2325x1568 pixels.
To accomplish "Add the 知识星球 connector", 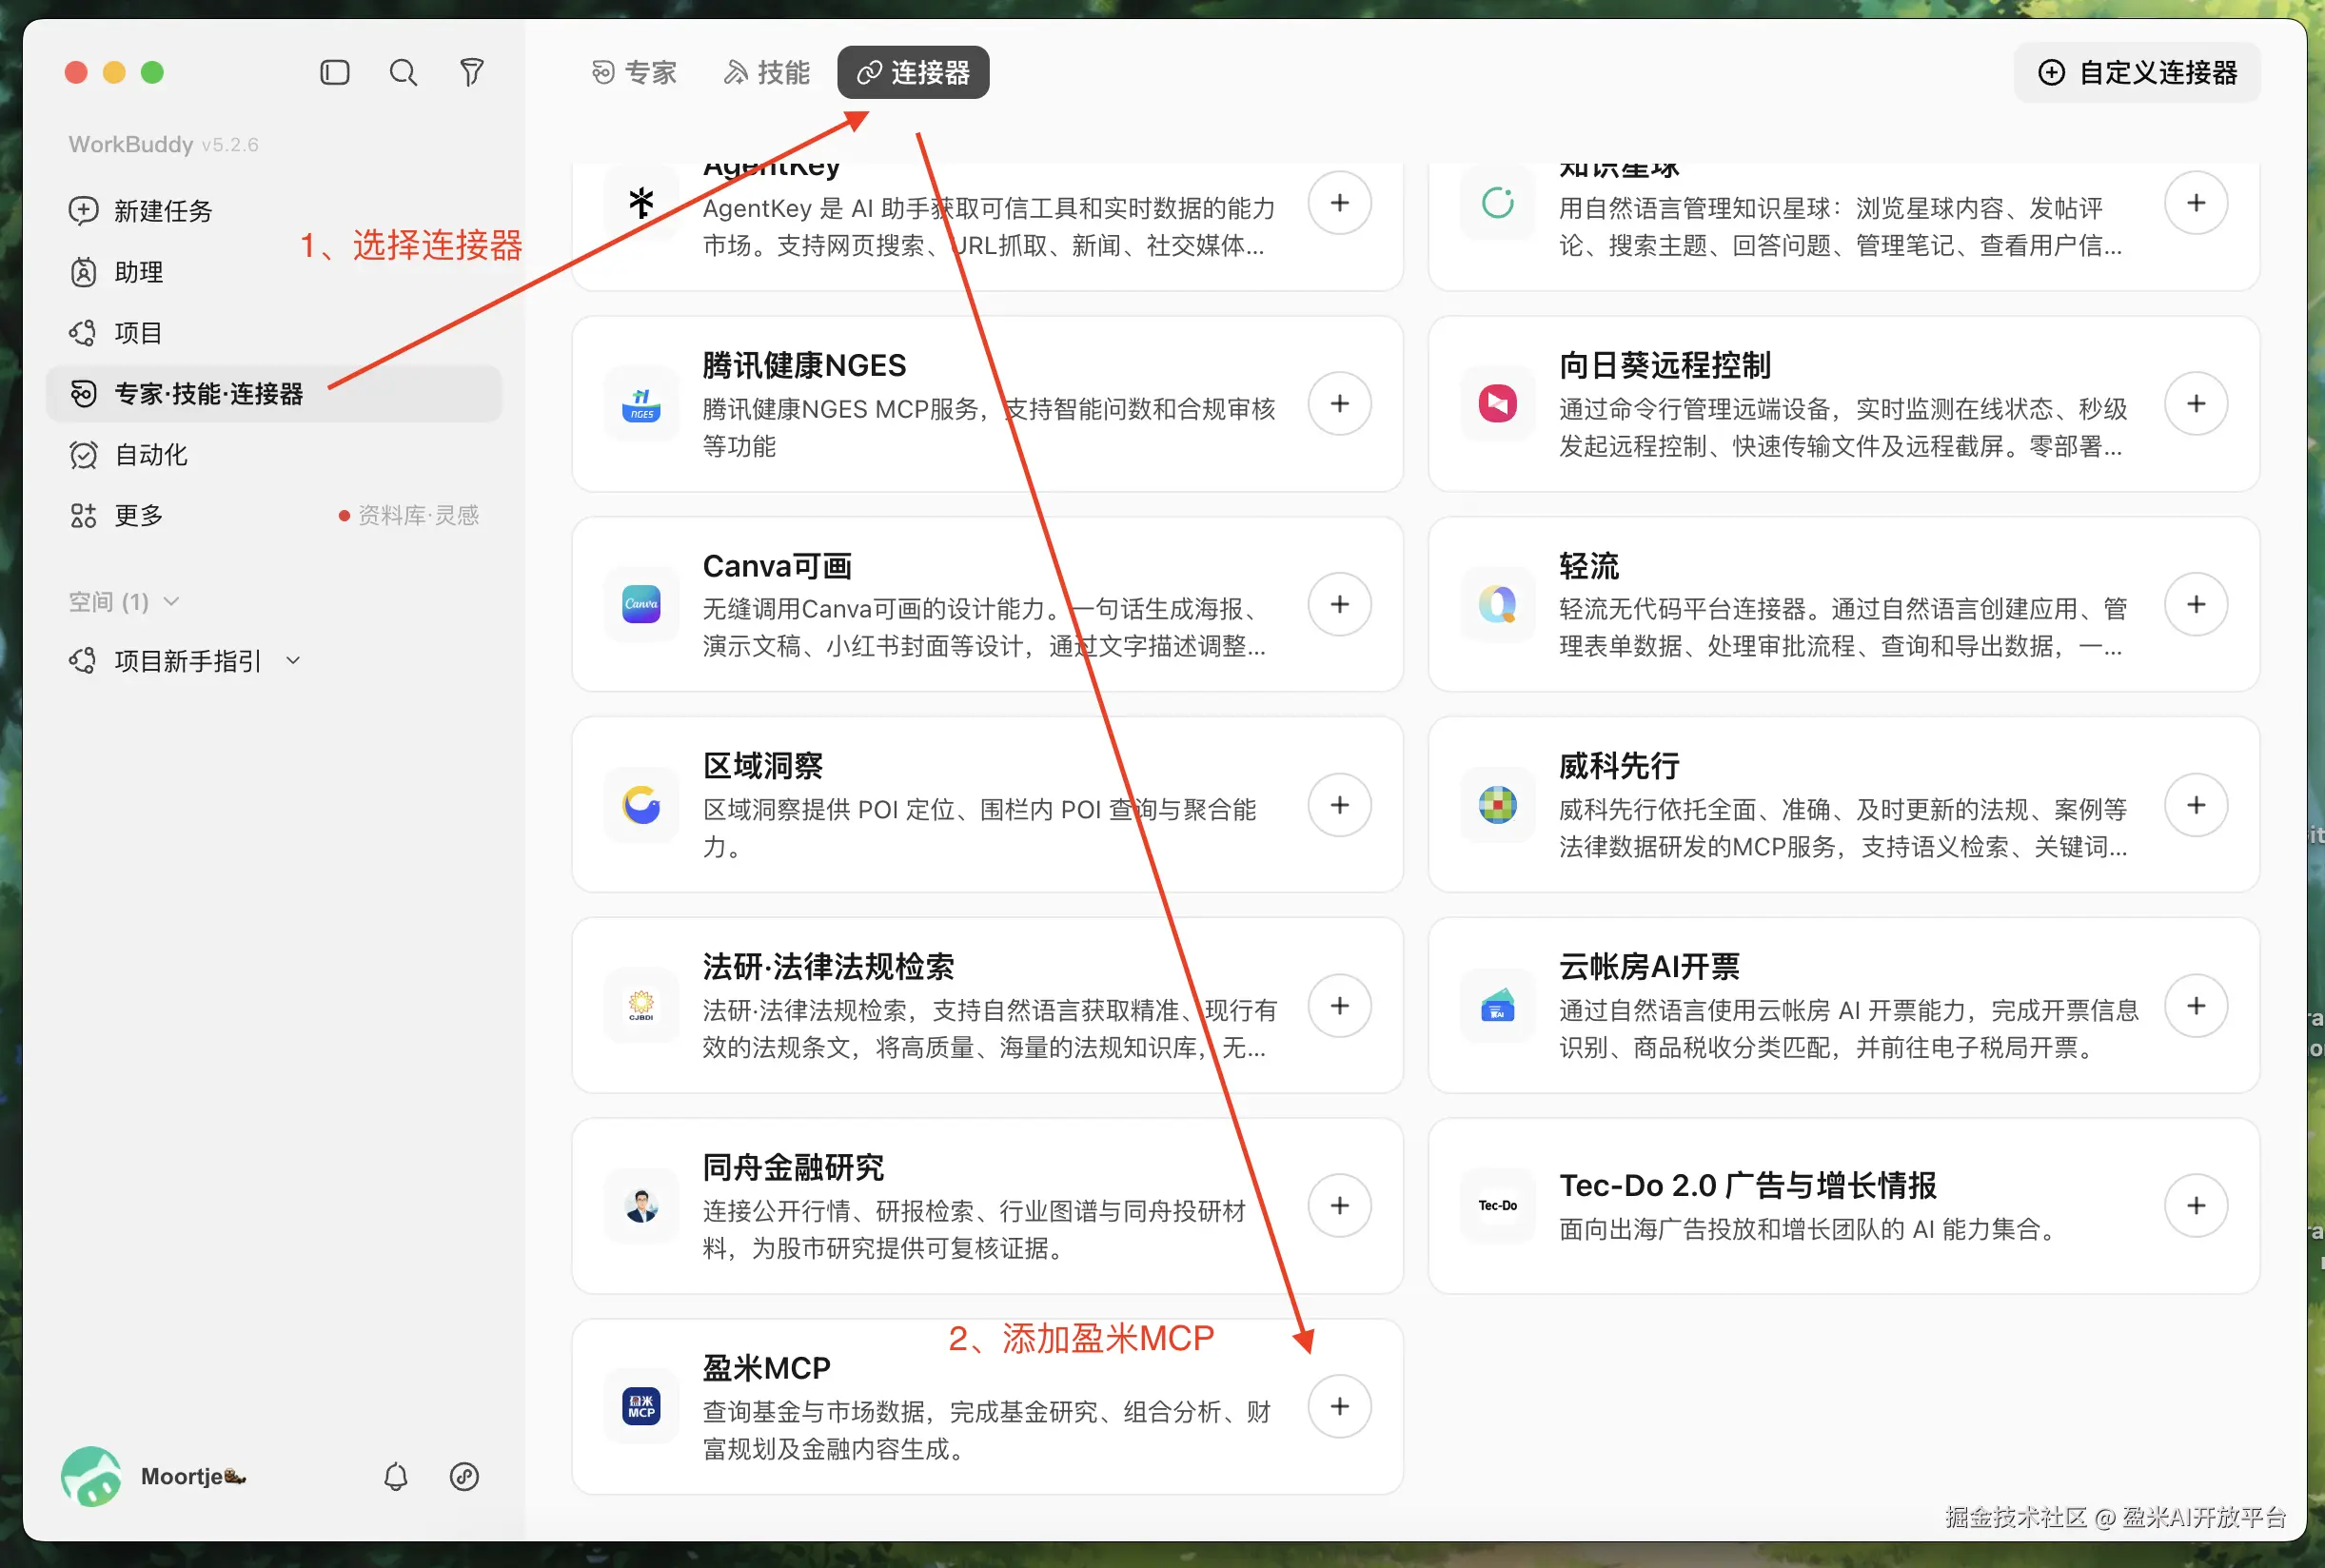I will (x=2195, y=203).
